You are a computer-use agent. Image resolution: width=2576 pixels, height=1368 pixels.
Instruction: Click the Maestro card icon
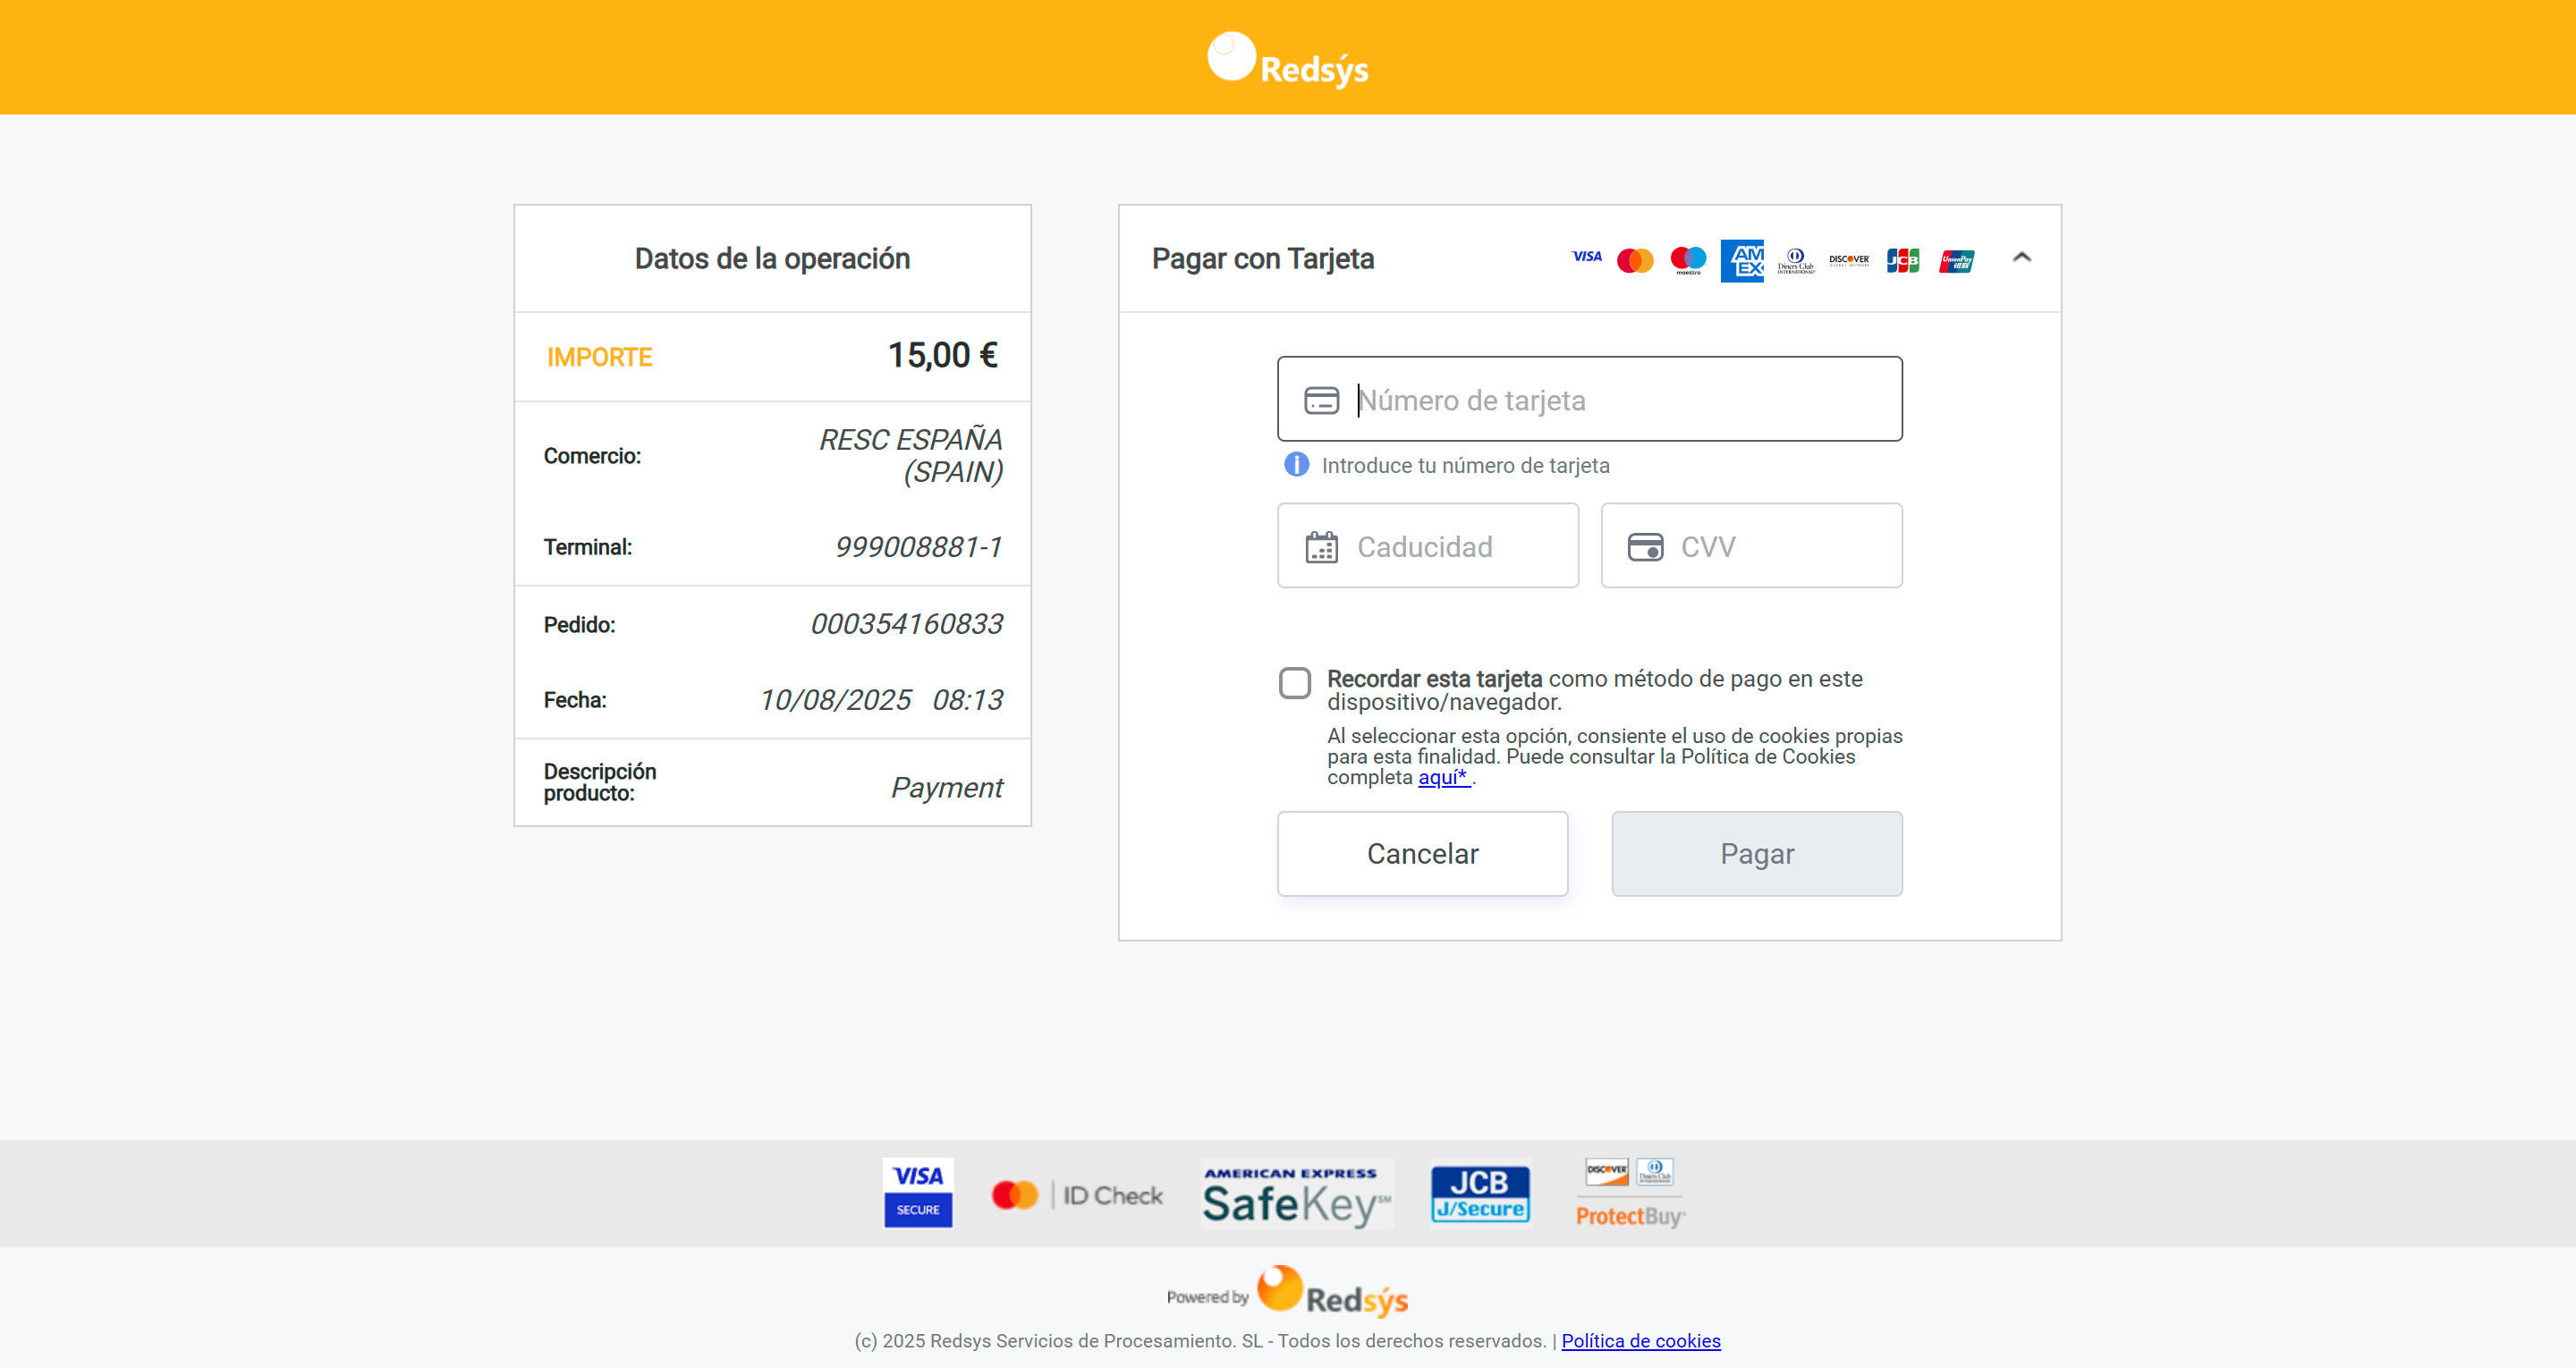pyautogui.click(x=1688, y=260)
